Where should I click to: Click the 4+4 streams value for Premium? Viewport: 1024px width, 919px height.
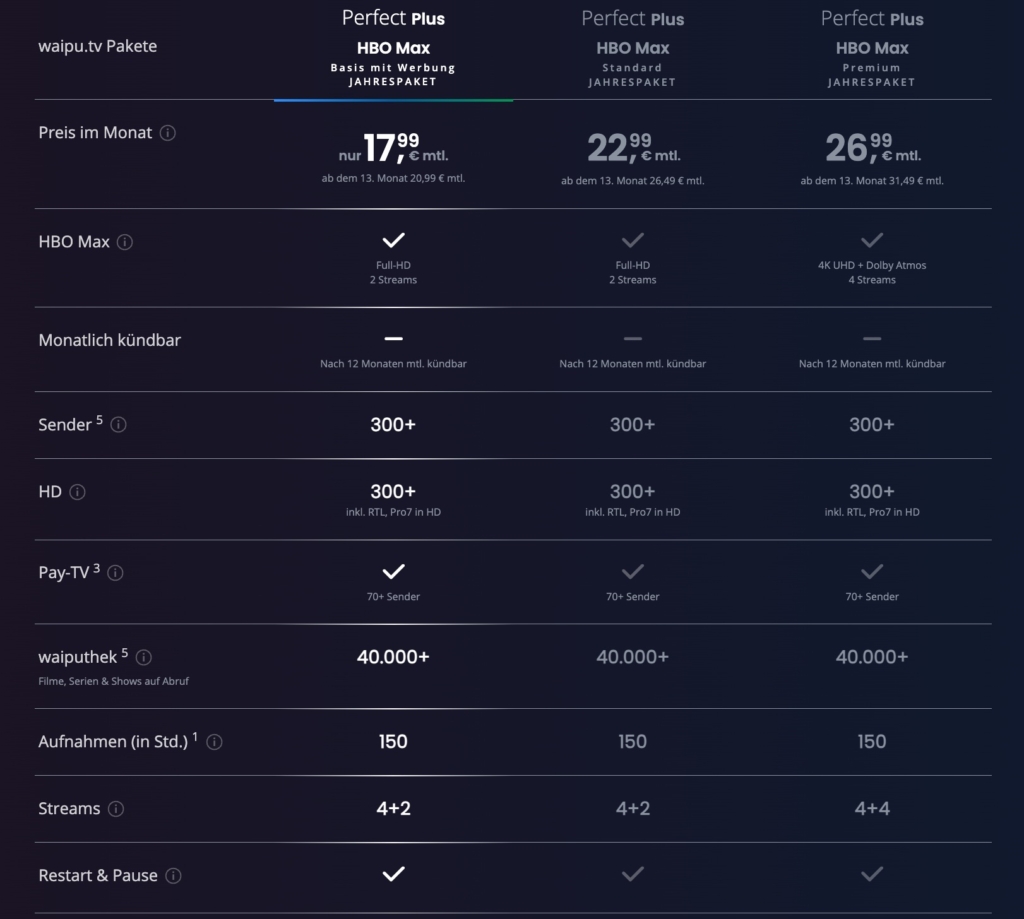coord(872,808)
